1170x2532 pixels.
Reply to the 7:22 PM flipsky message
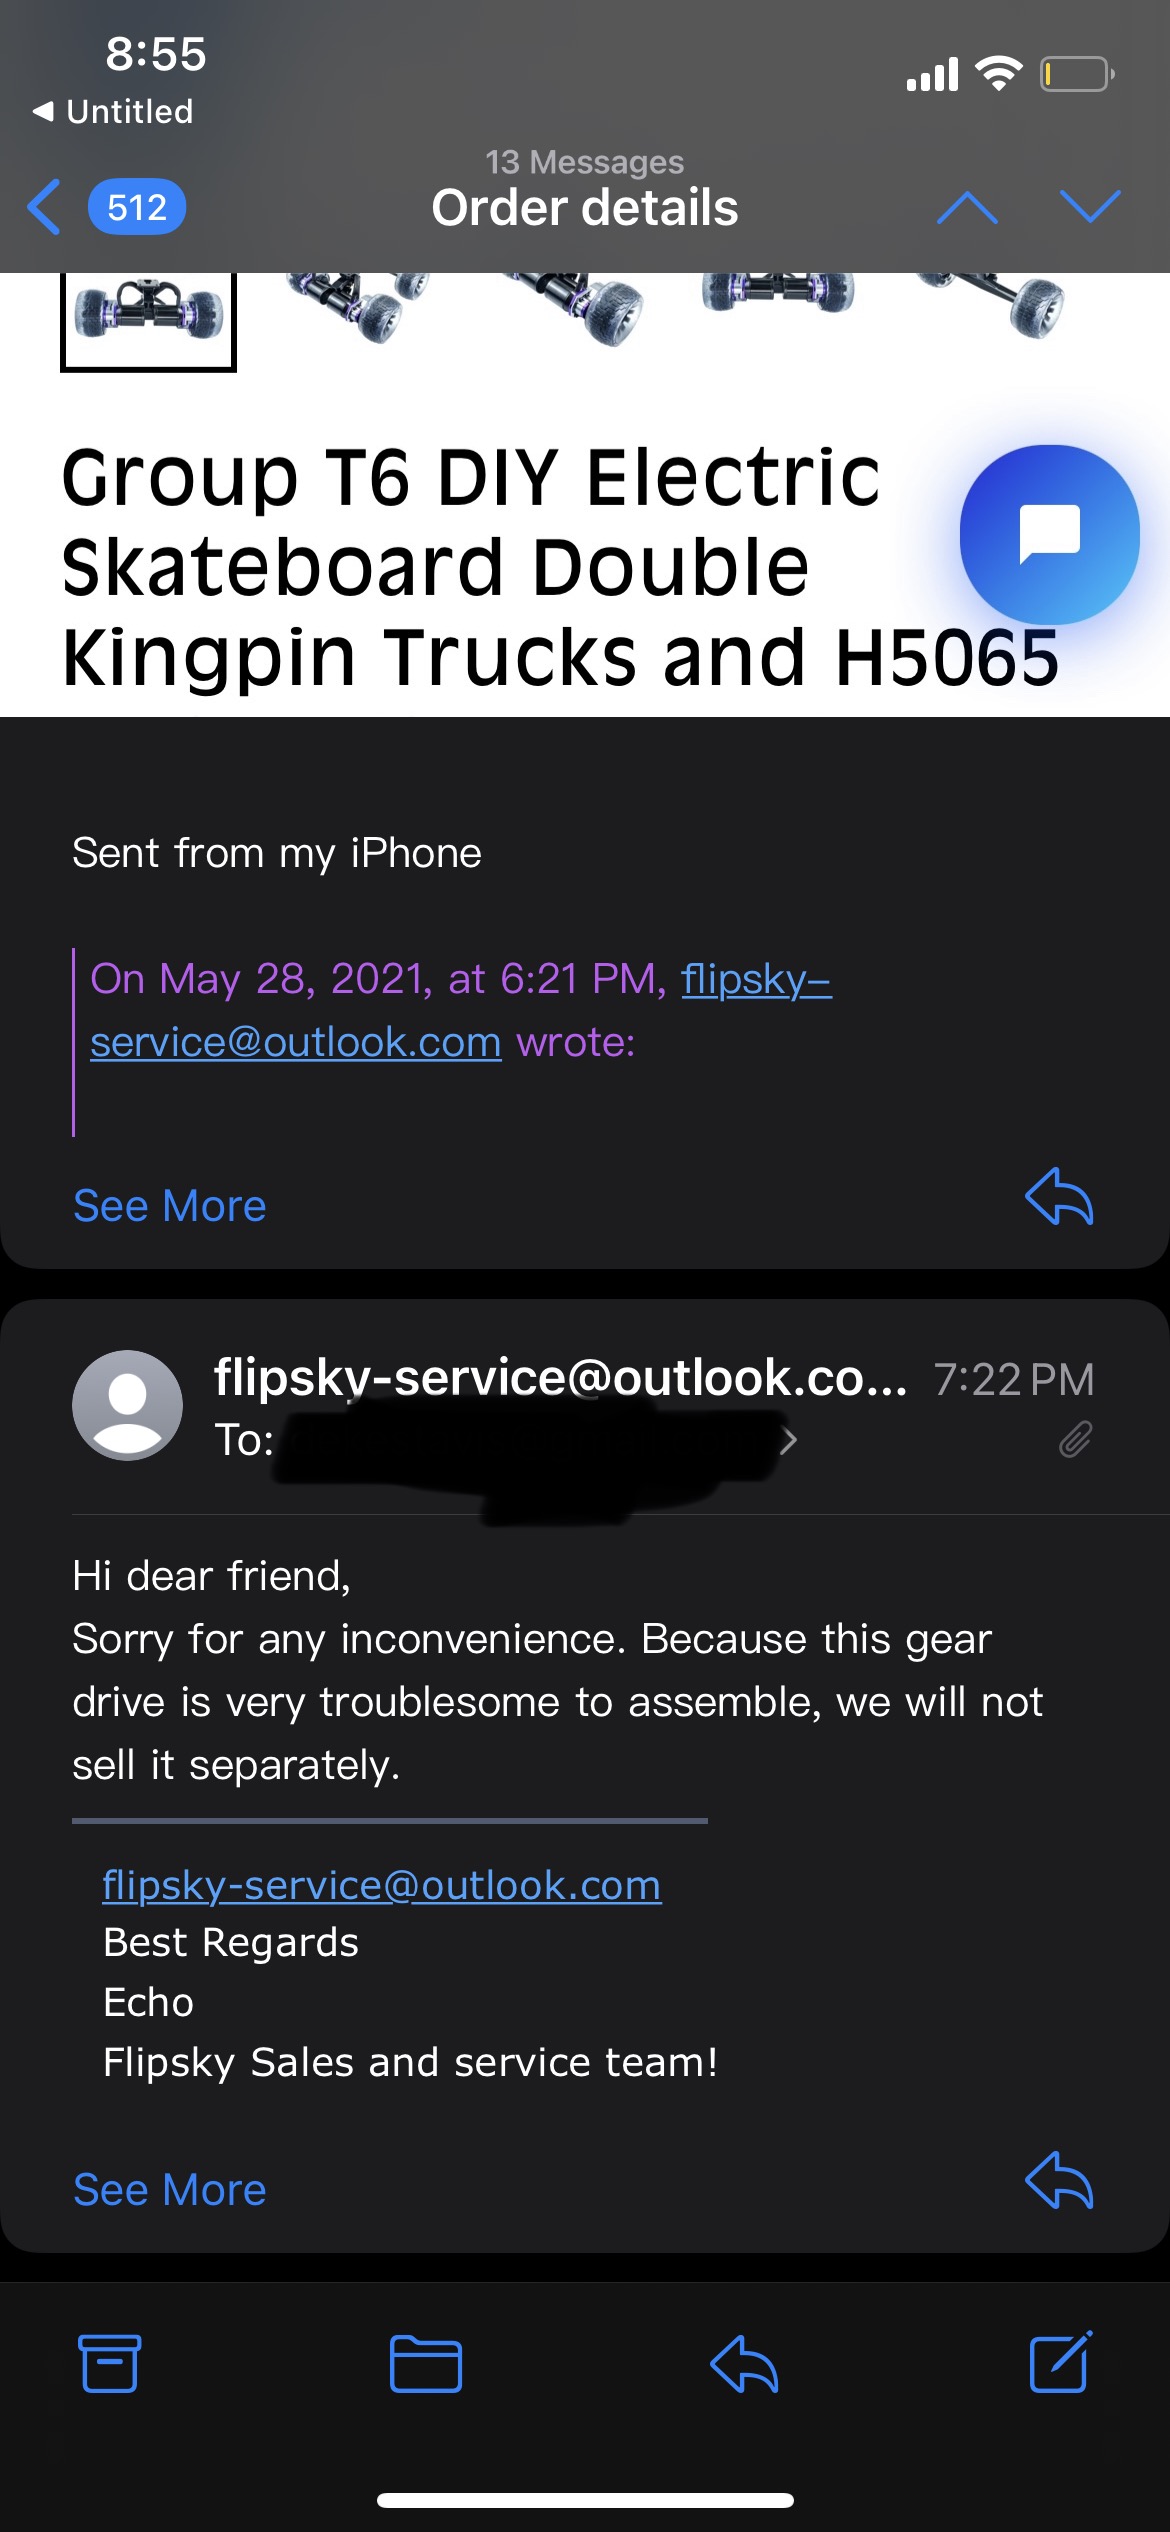pos(1059,2180)
